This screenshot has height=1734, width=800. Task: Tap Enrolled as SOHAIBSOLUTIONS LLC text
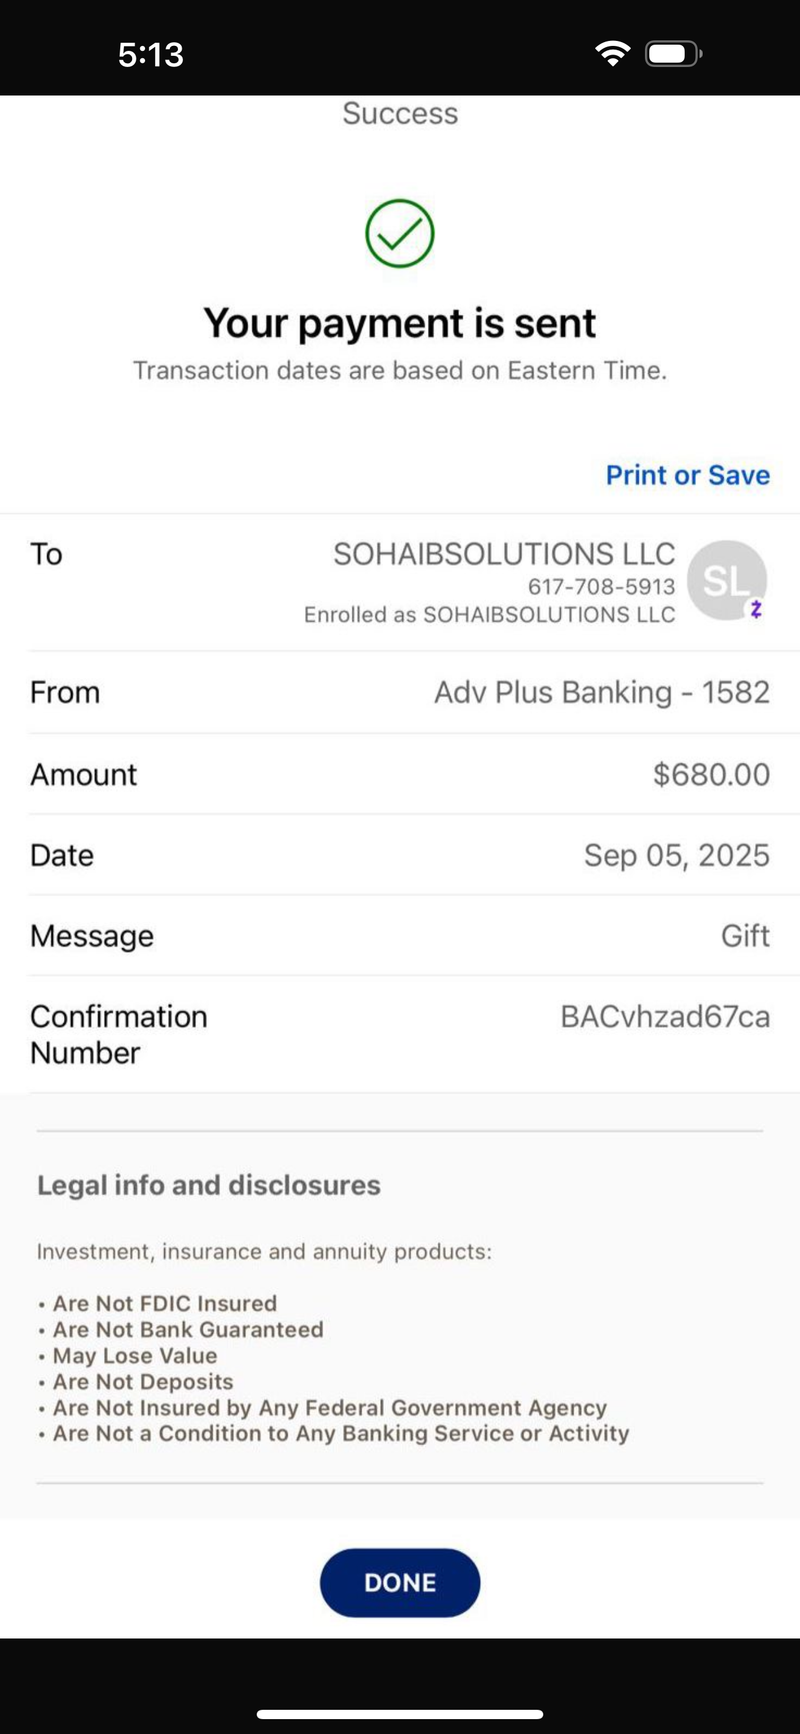coord(490,614)
